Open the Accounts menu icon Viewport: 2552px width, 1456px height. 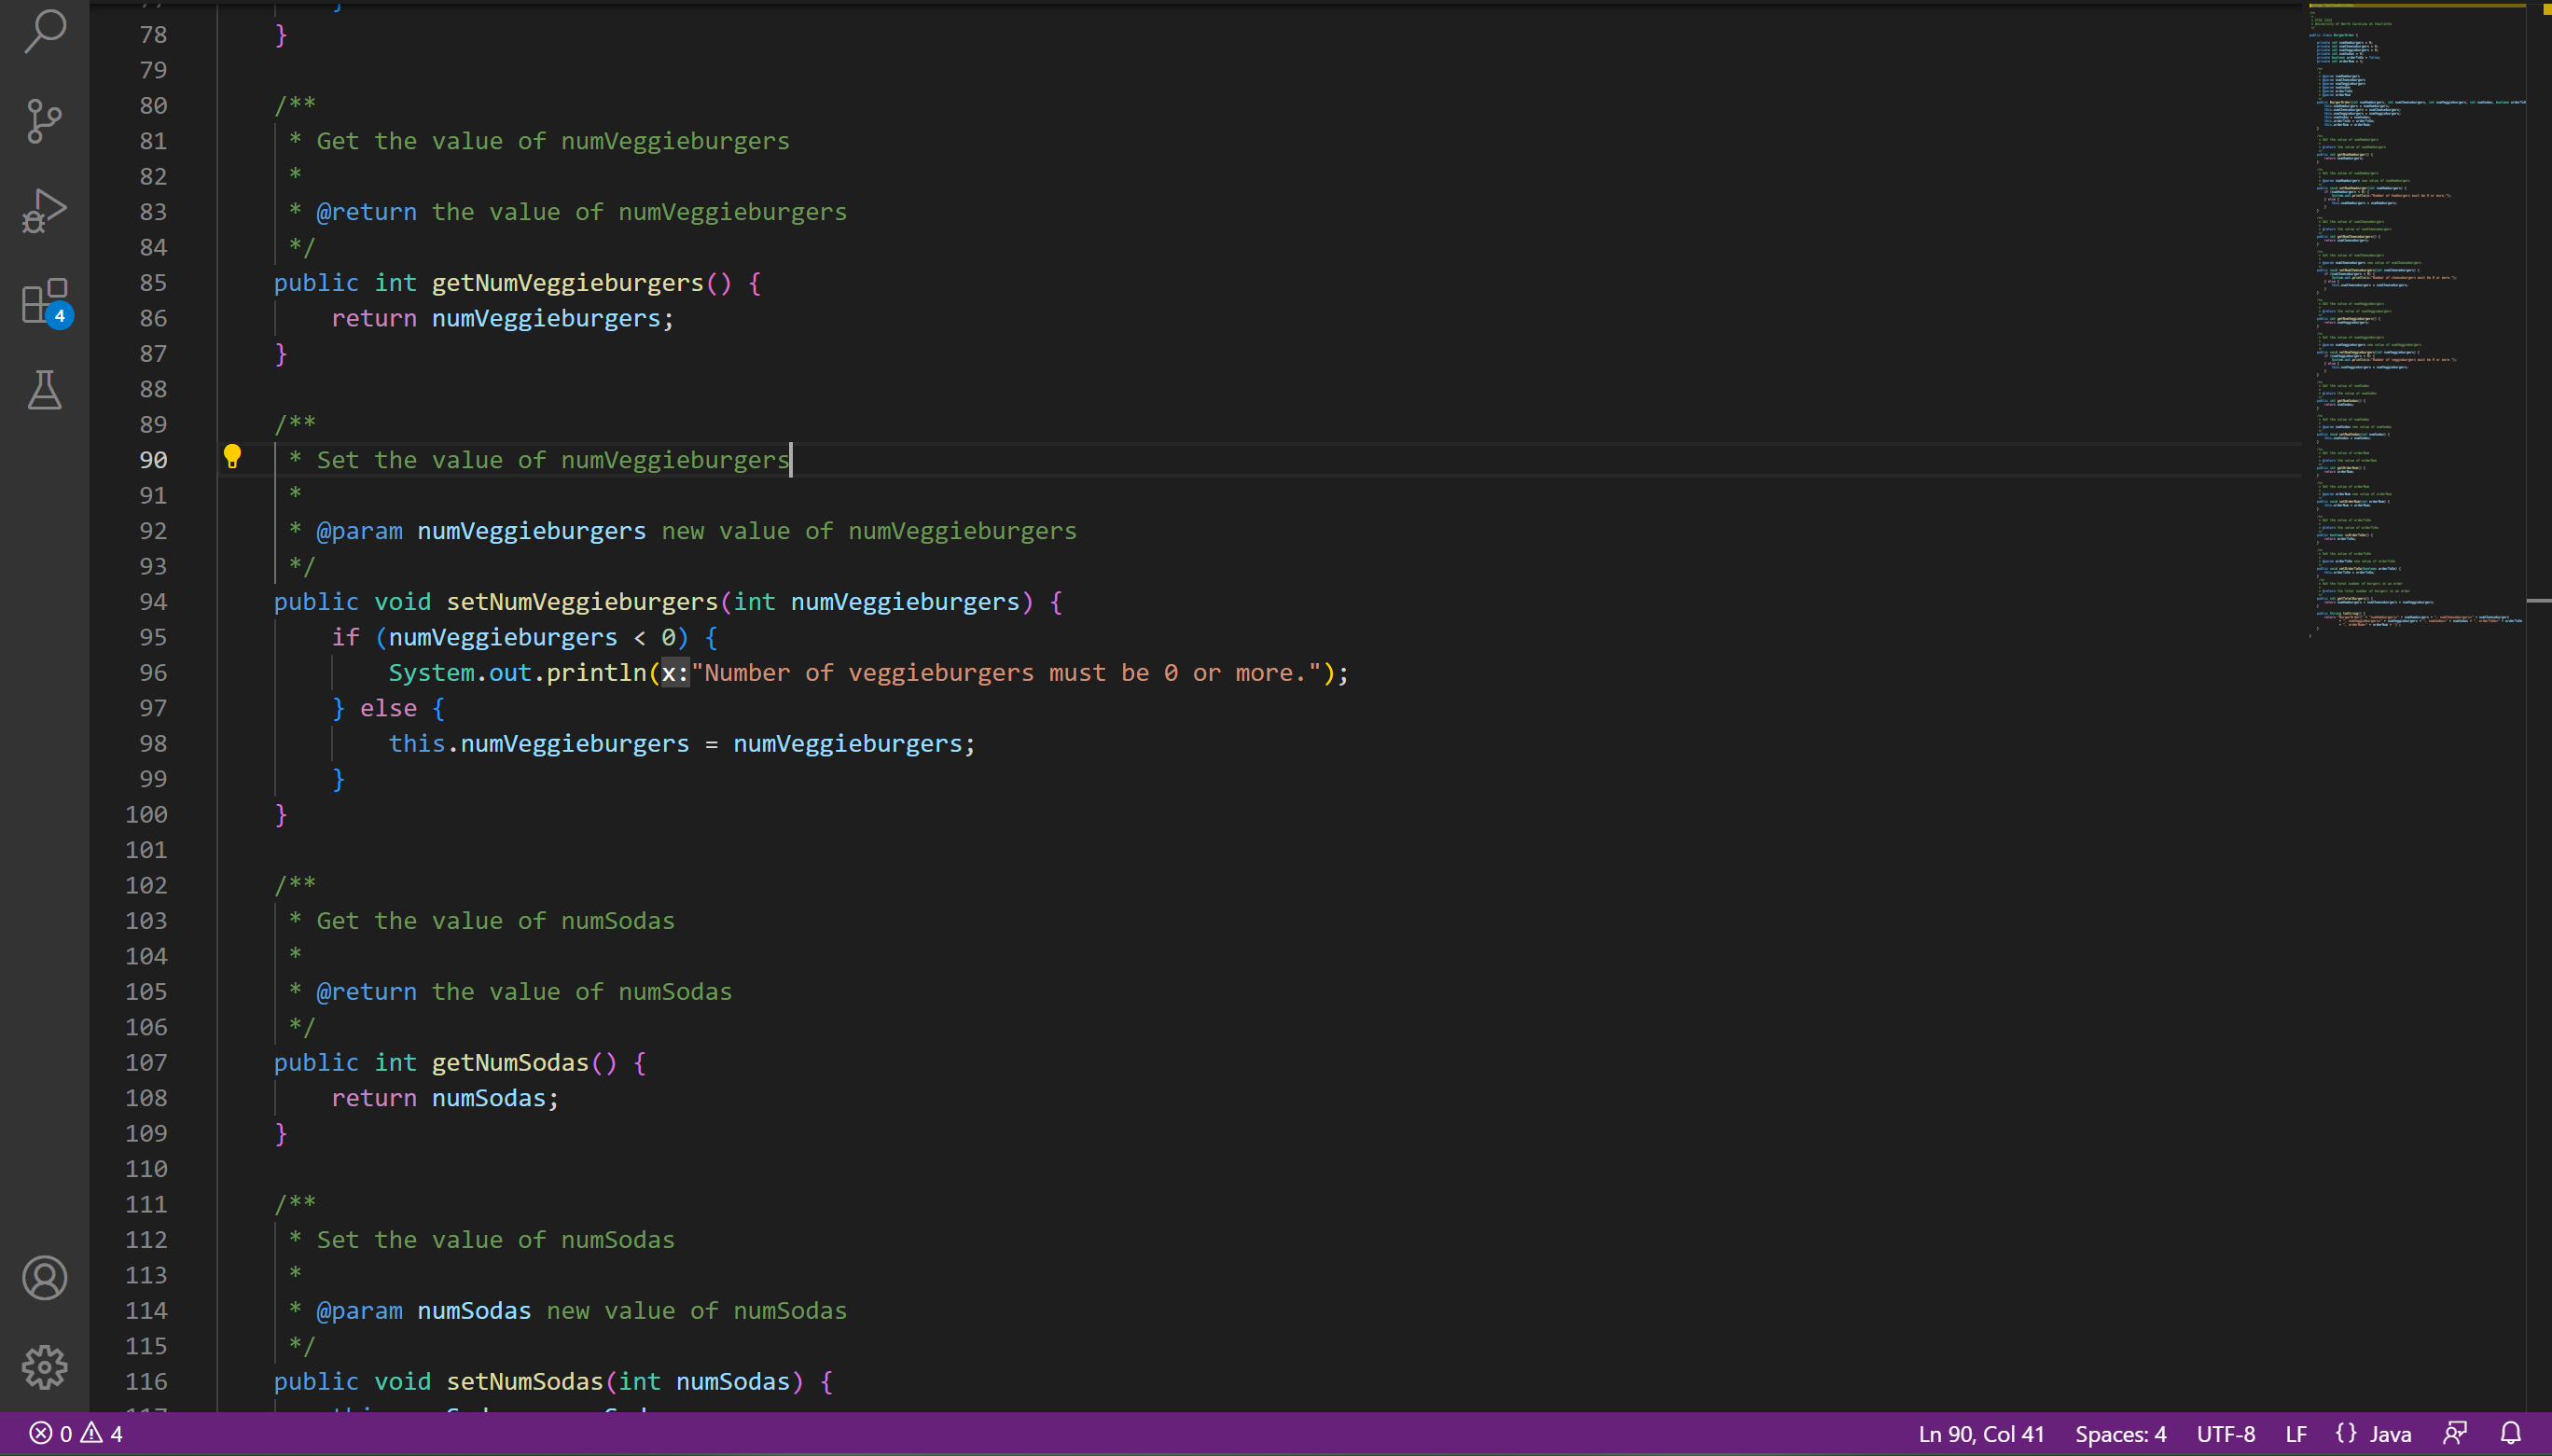pos(44,1278)
